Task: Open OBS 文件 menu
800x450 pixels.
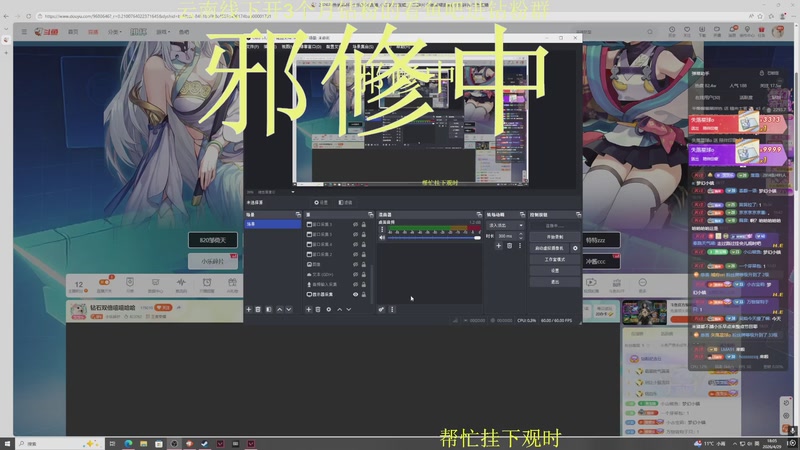Action: click(x=252, y=46)
